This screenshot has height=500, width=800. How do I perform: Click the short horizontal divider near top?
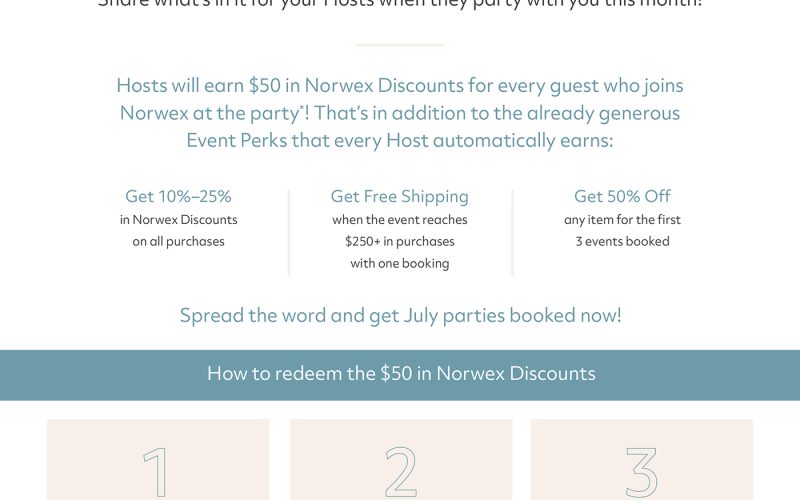[x=400, y=45]
